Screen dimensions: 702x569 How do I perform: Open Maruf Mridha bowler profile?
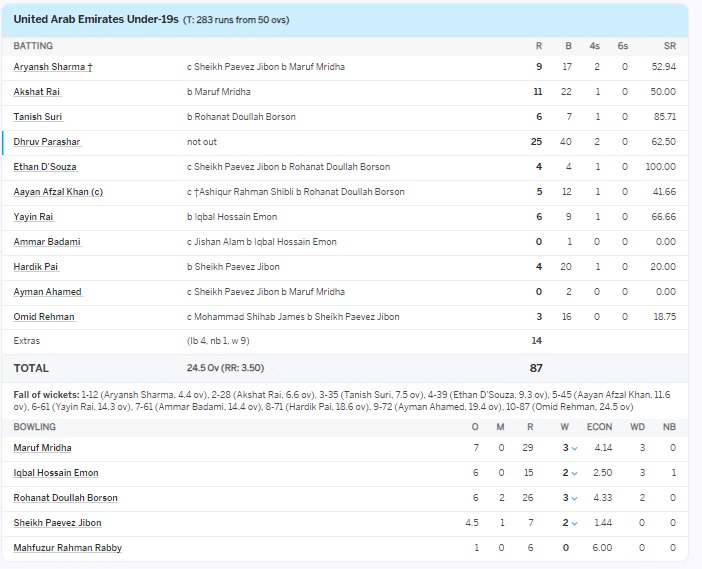pos(43,448)
